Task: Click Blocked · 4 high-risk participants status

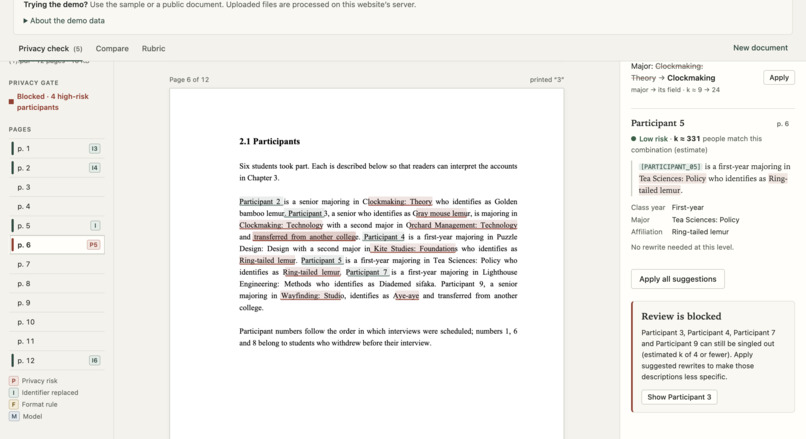Action: 52,102
